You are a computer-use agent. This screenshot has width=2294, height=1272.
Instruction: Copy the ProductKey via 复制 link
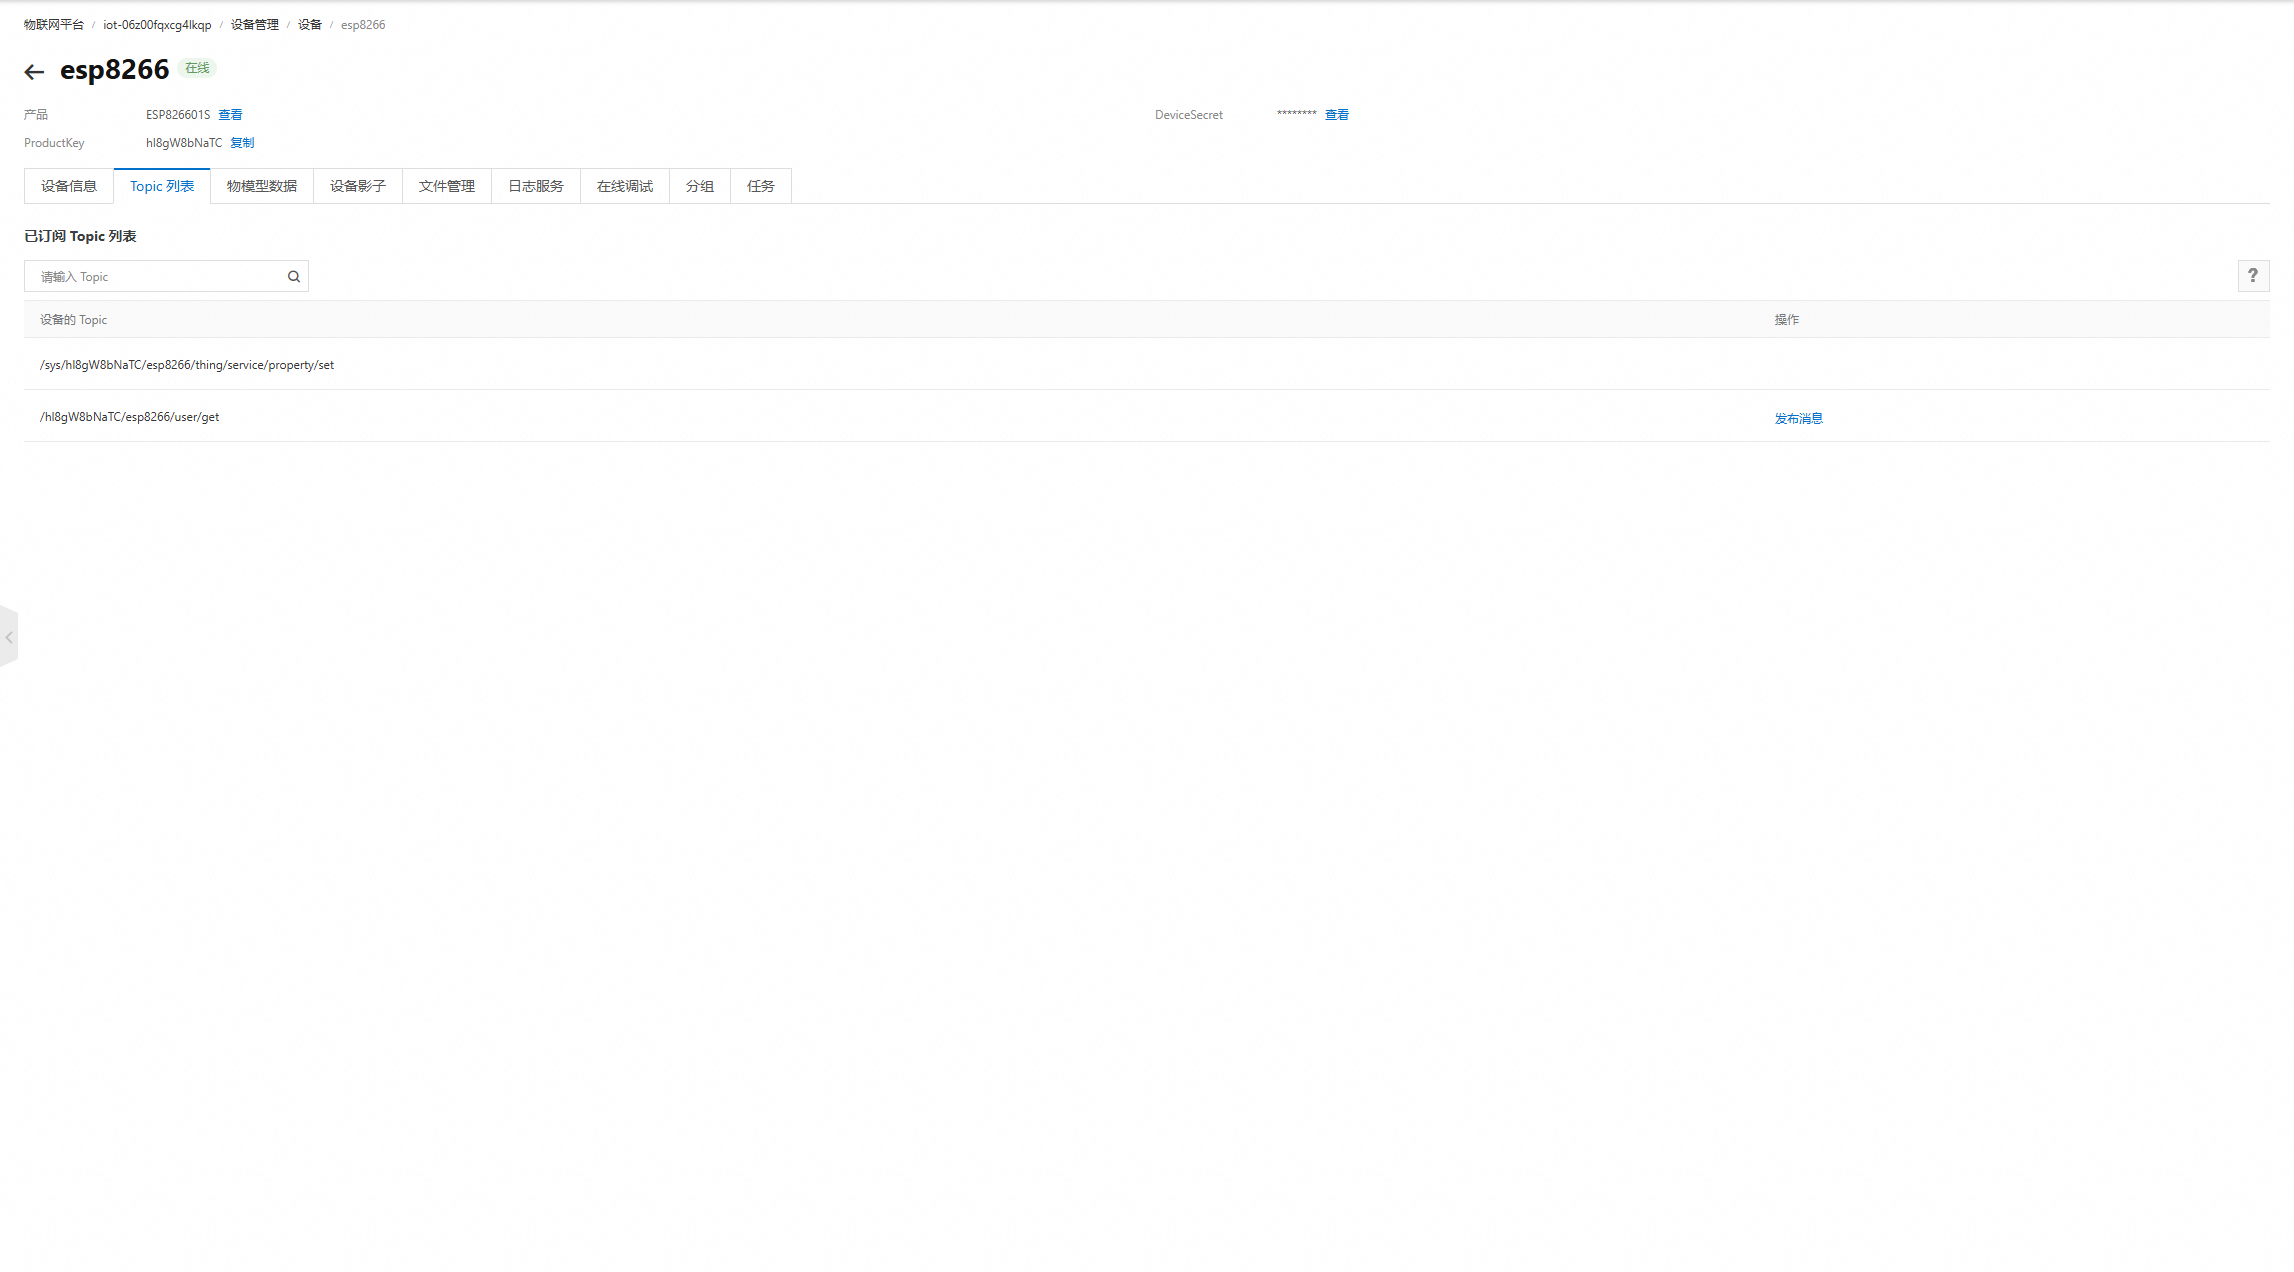click(x=242, y=143)
